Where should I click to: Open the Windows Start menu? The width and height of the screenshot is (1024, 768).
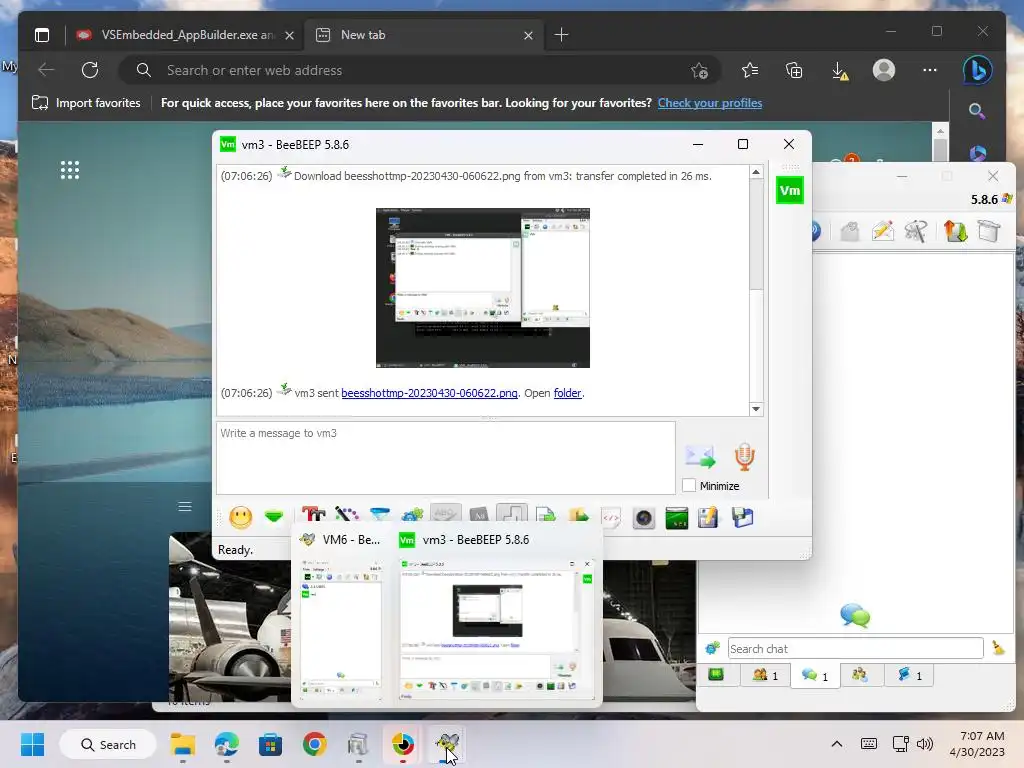(32, 744)
